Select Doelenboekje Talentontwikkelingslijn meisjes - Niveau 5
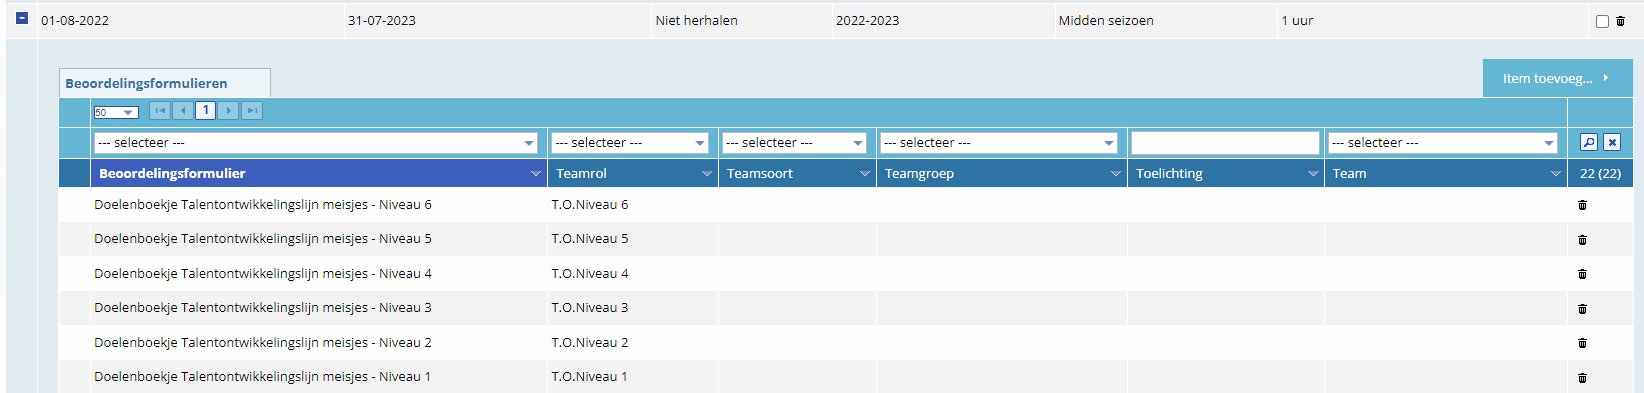1644x393 pixels. coord(263,238)
